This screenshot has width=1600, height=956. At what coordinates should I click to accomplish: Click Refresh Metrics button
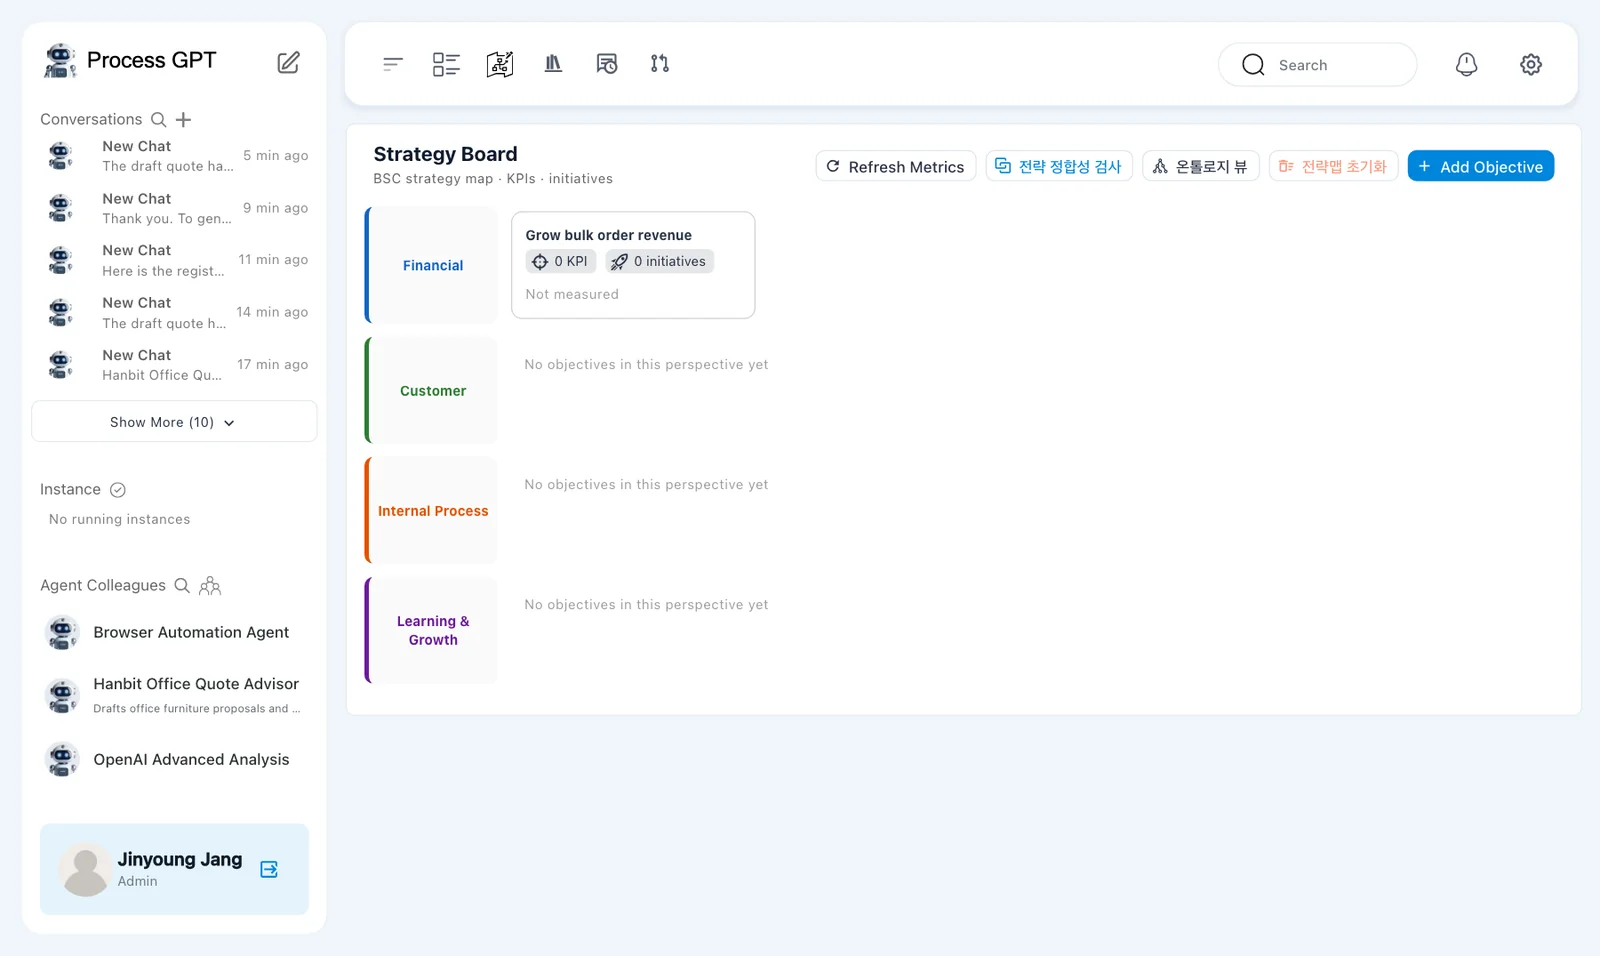click(x=896, y=166)
